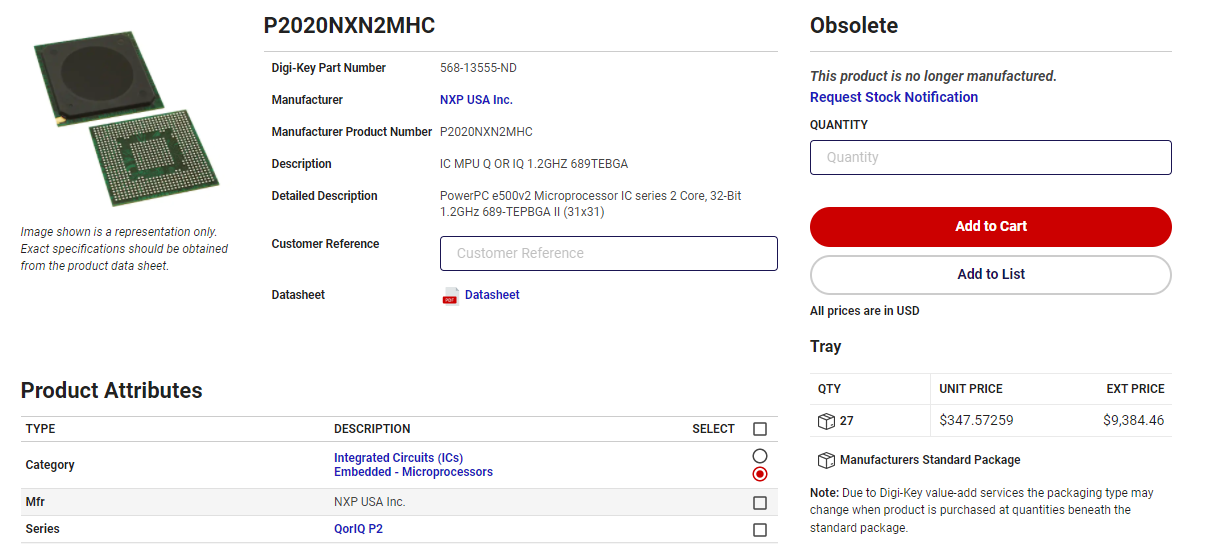Click the Tray packaging heading

click(825, 347)
